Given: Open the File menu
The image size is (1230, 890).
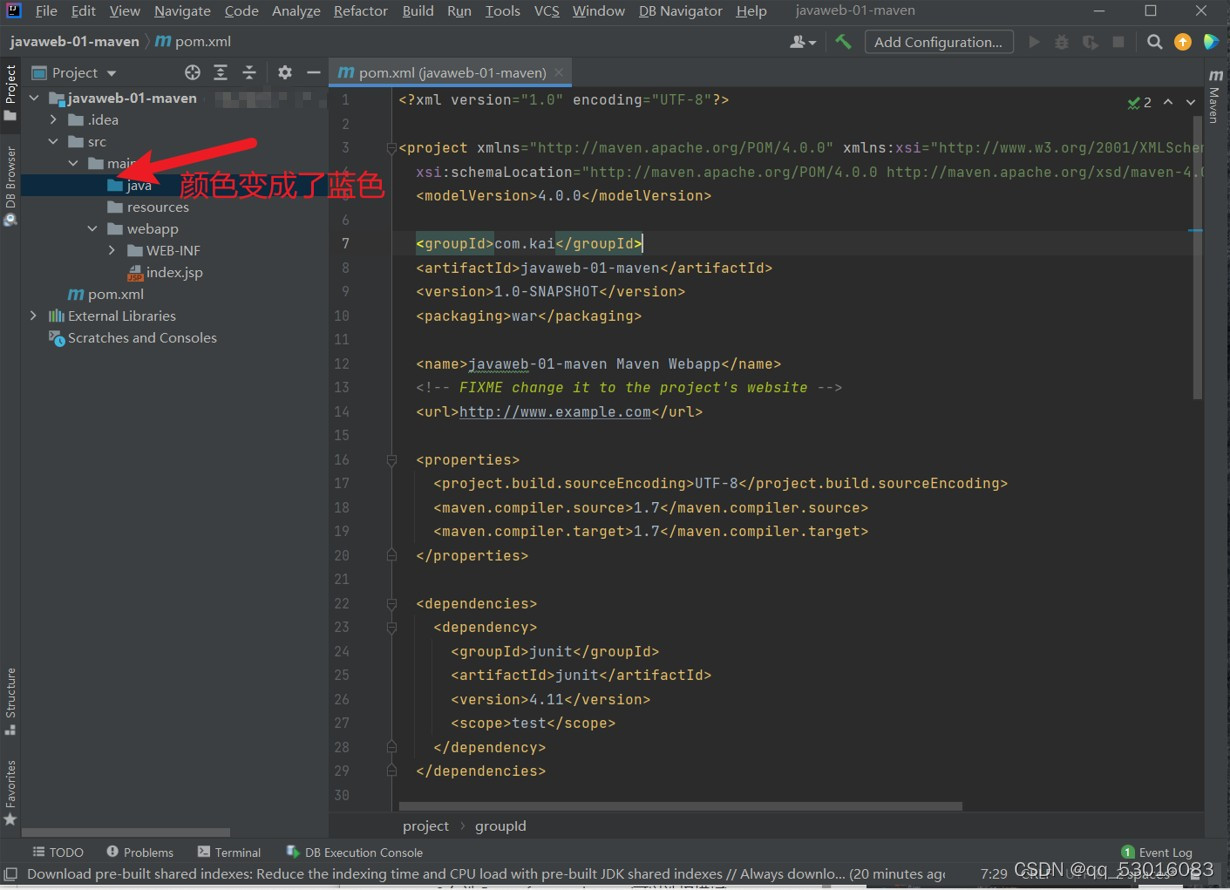Looking at the screenshot, I should tap(46, 11).
